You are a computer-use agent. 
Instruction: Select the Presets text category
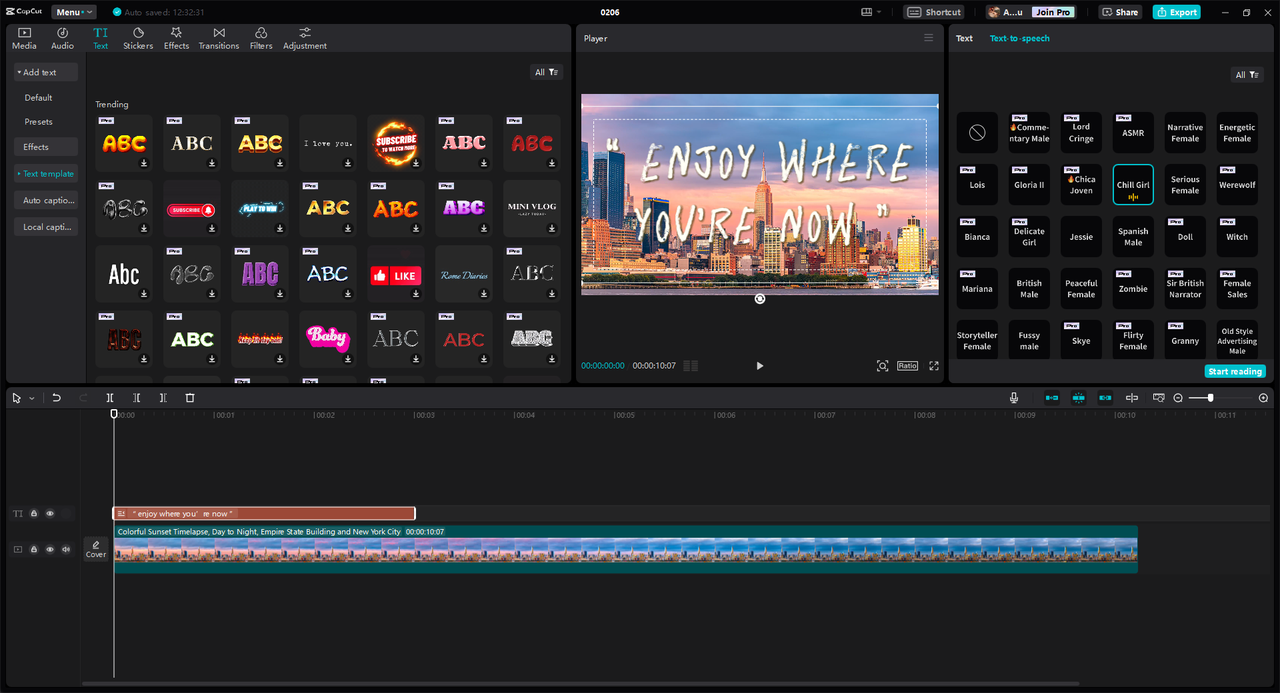[39, 121]
